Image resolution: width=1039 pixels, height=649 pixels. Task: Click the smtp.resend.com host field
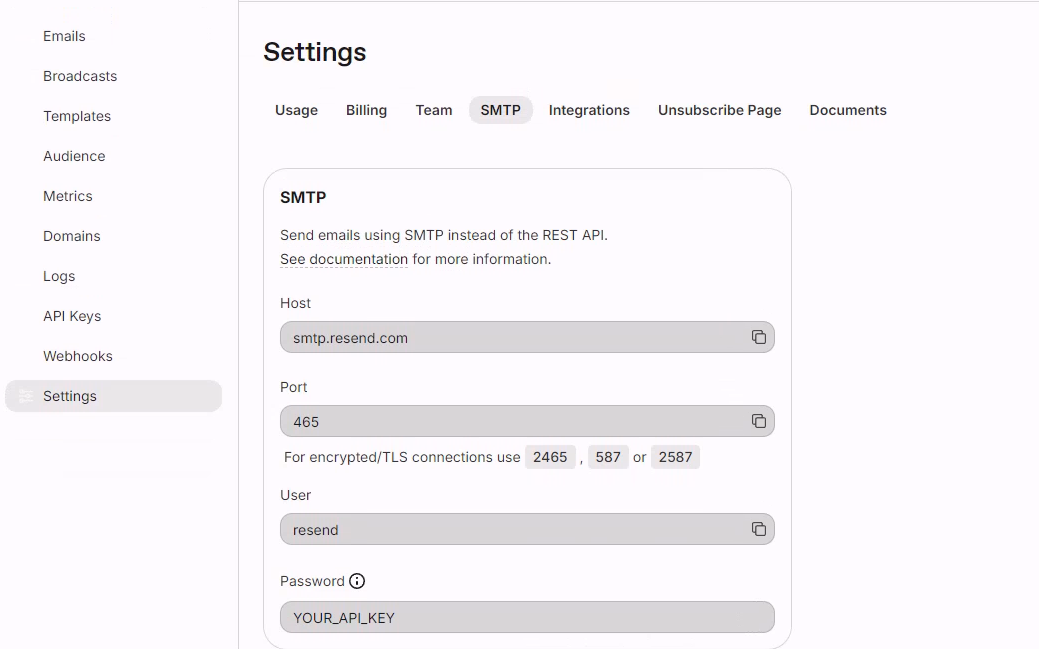click(x=510, y=337)
